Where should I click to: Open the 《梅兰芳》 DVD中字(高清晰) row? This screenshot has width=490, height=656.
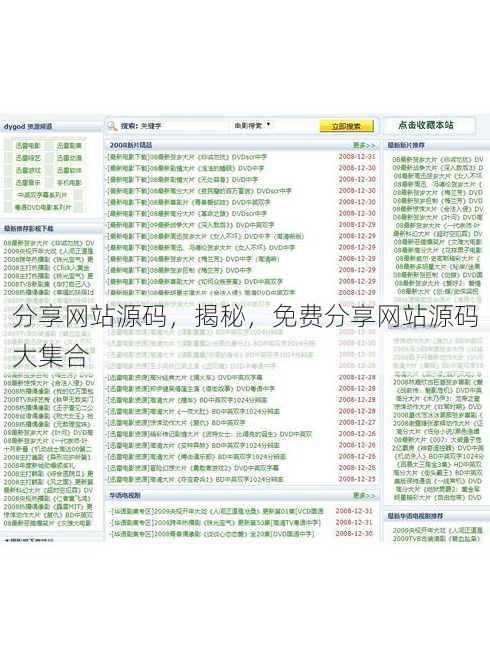pyautogui.click(x=192, y=259)
